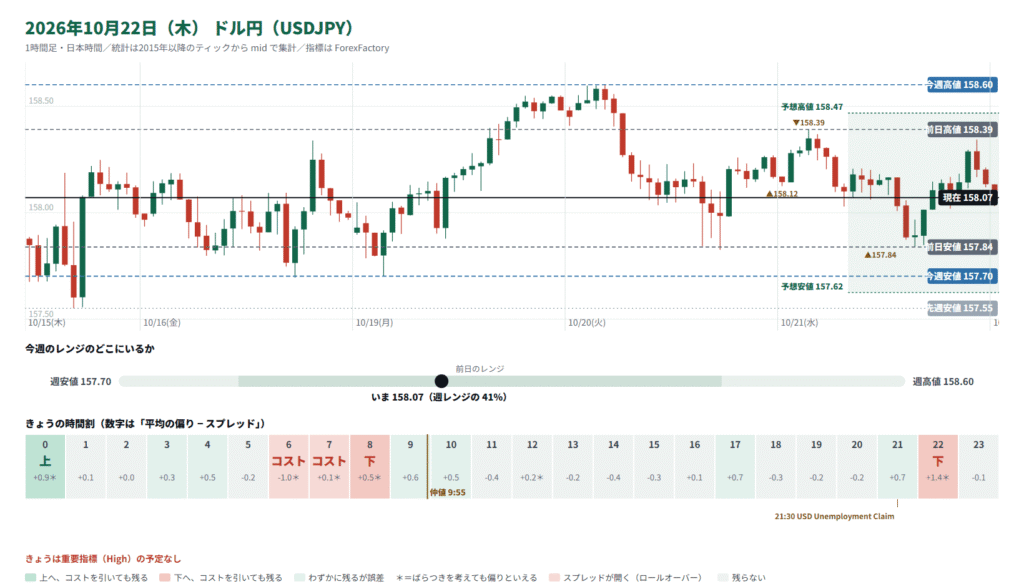Click pink legend swatch スプレッドが開く（ロールオーバー）
Viewport: 1024px width, 584px height.
click(x=554, y=577)
